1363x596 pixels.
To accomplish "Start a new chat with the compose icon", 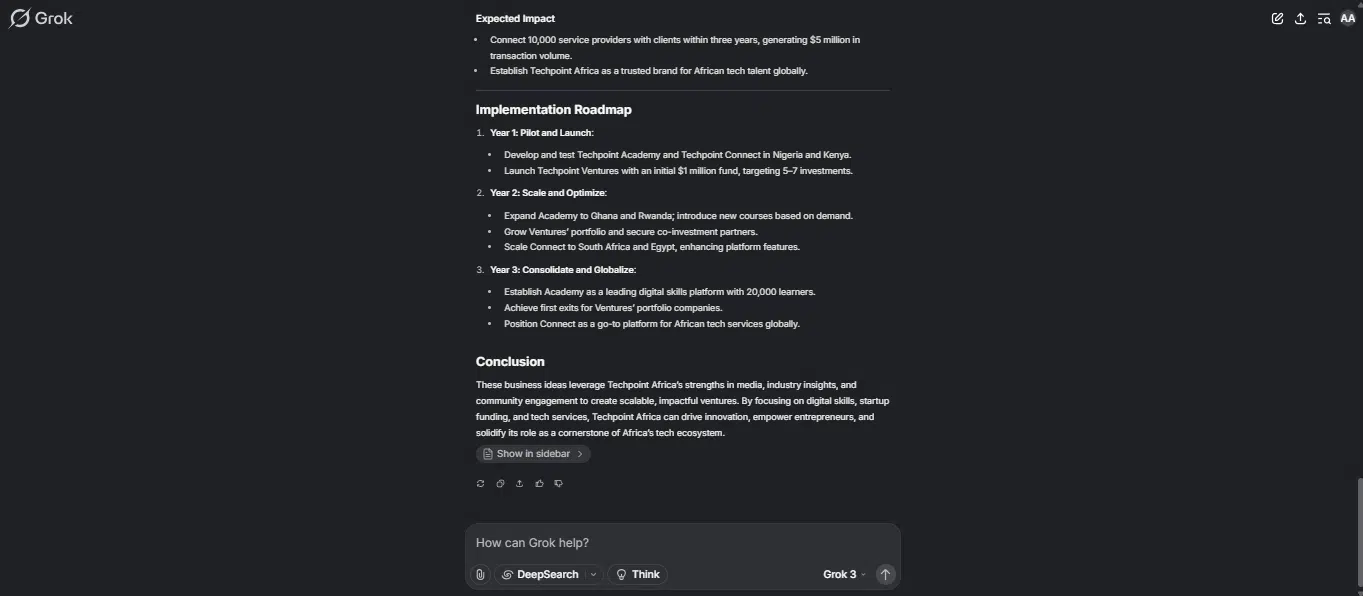I will pyautogui.click(x=1277, y=18).
